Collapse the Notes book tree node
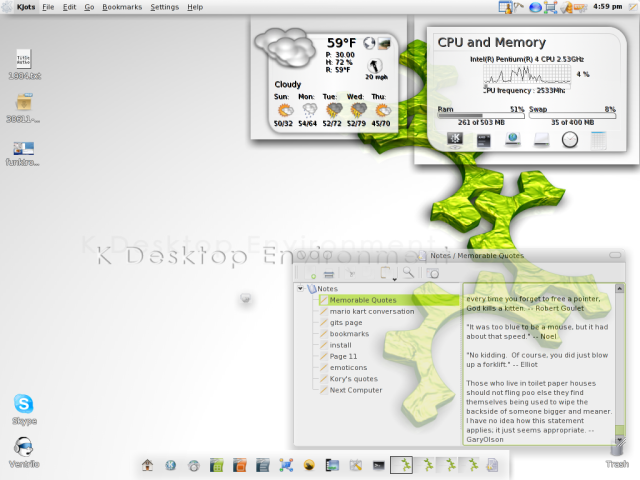The height and width of the screenshot is (480, 640). 300,289
